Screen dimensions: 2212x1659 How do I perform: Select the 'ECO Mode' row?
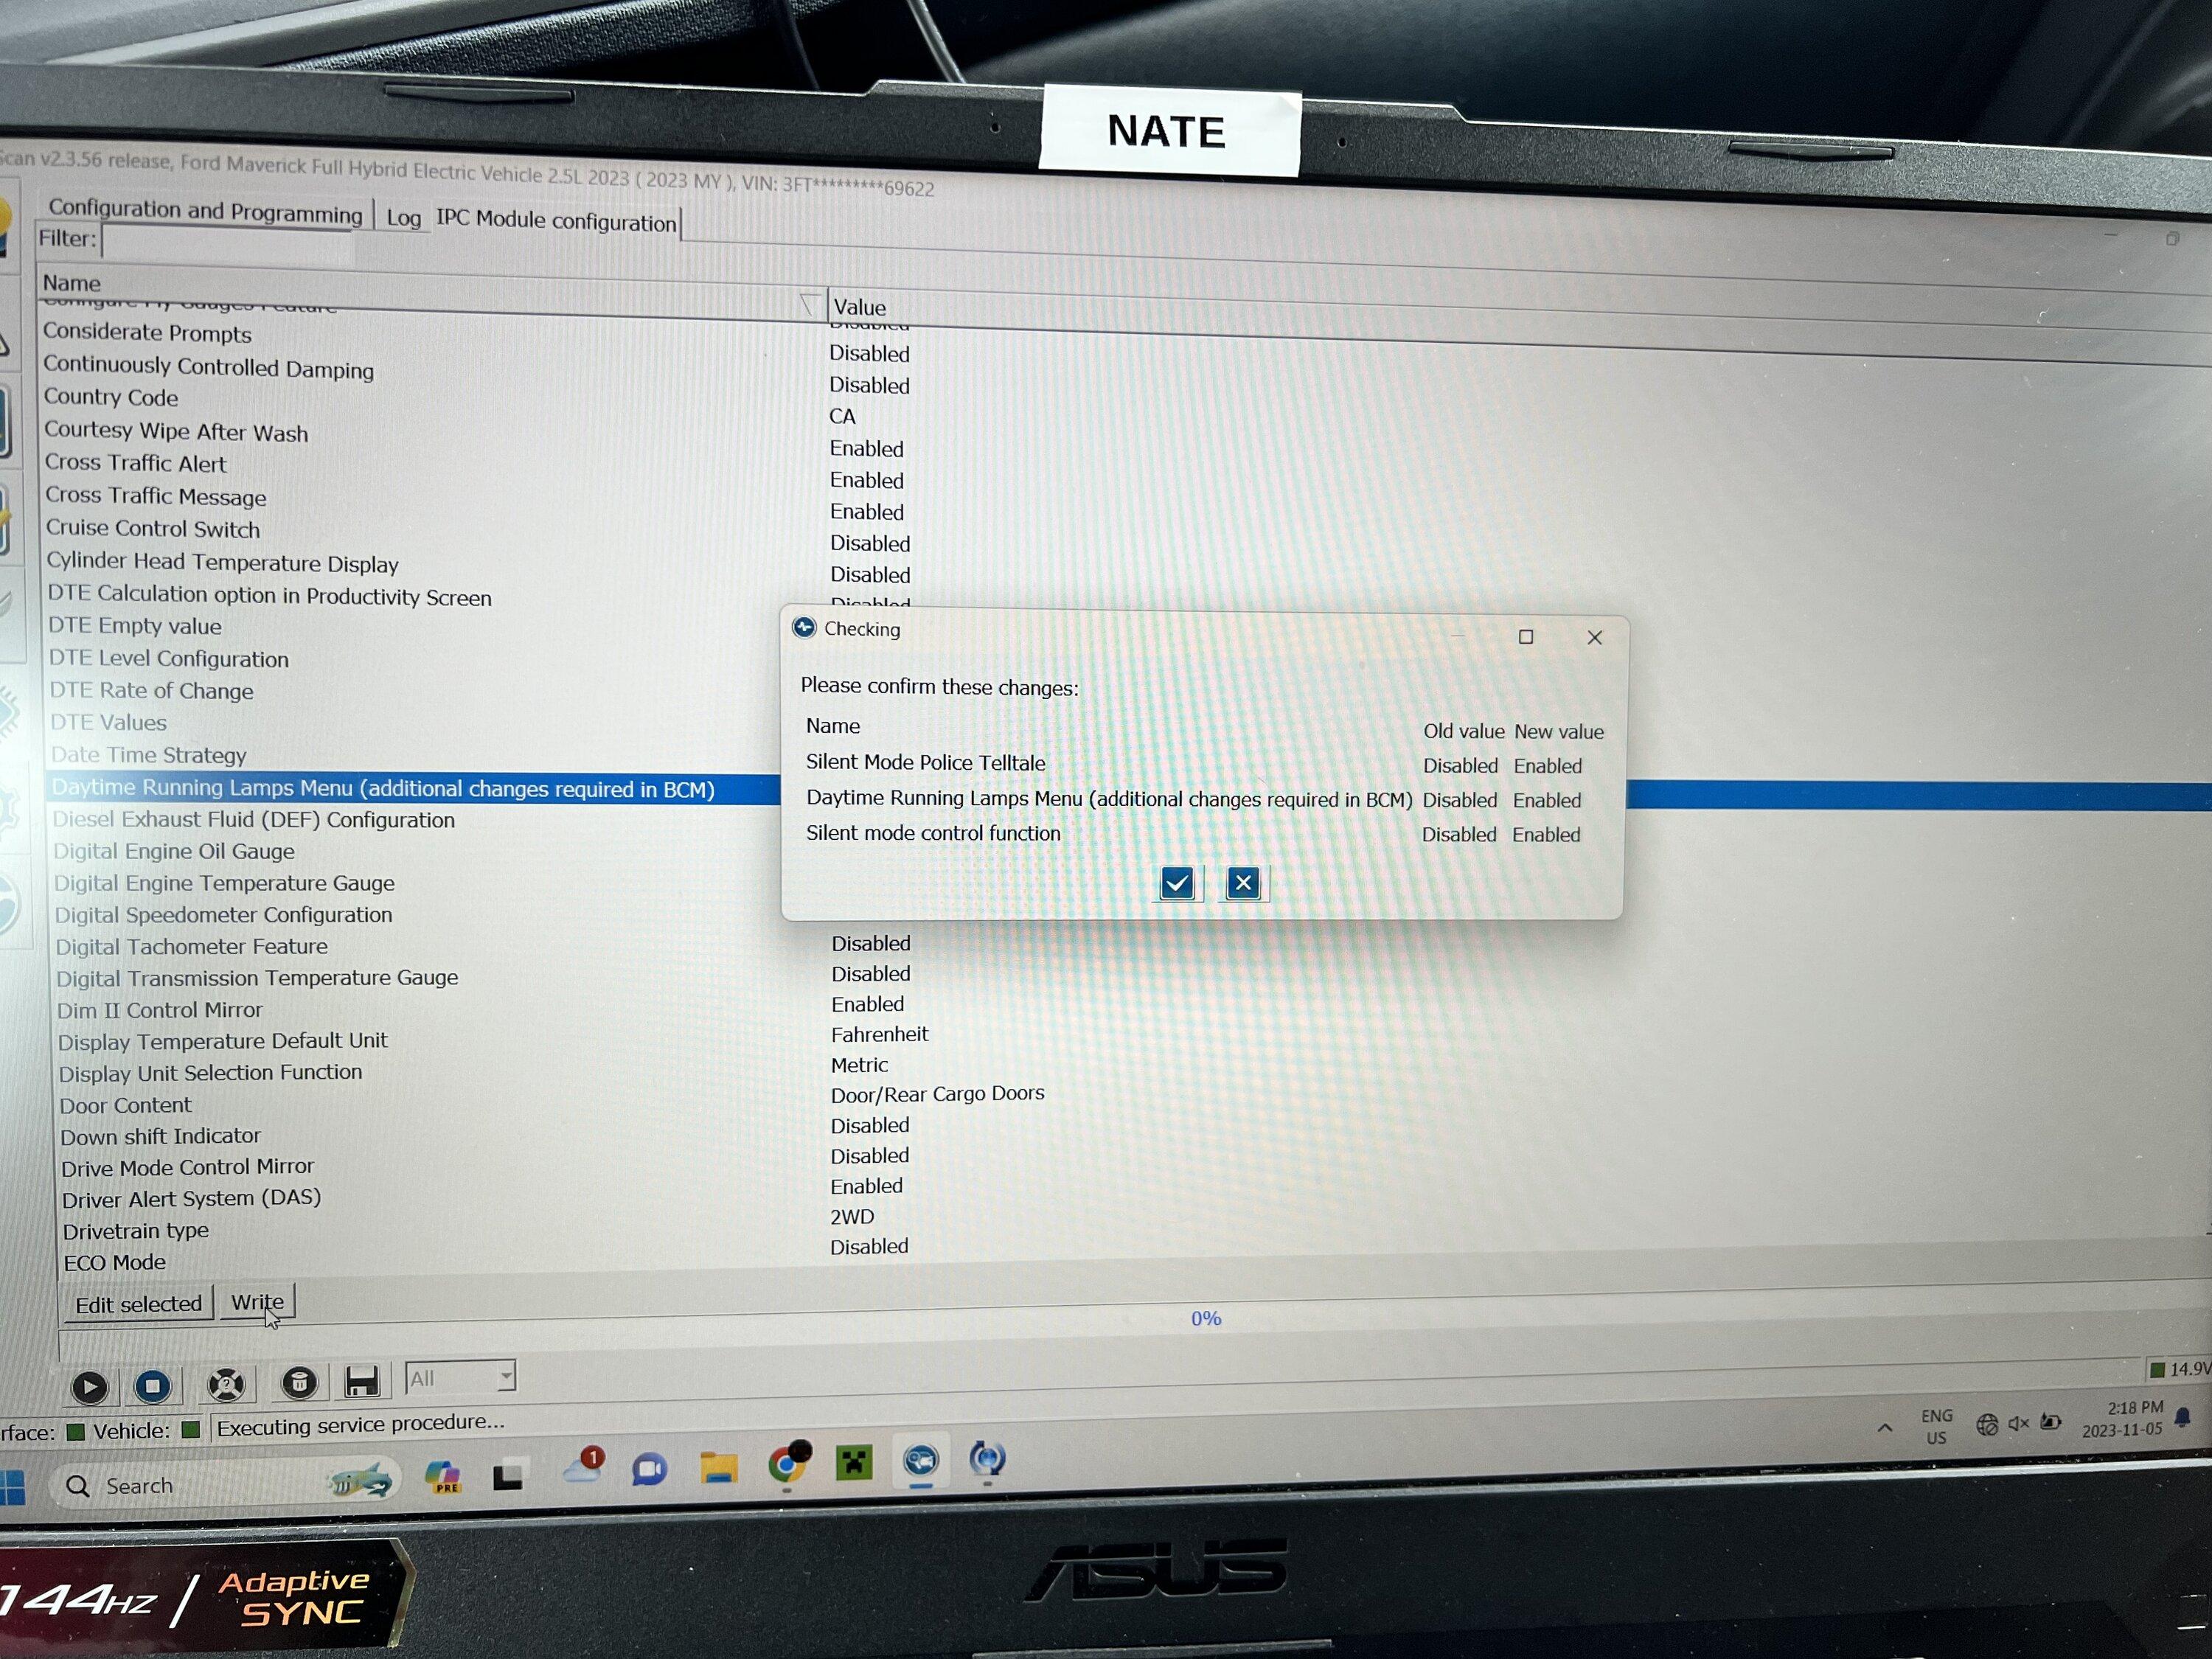[114, 1263]
